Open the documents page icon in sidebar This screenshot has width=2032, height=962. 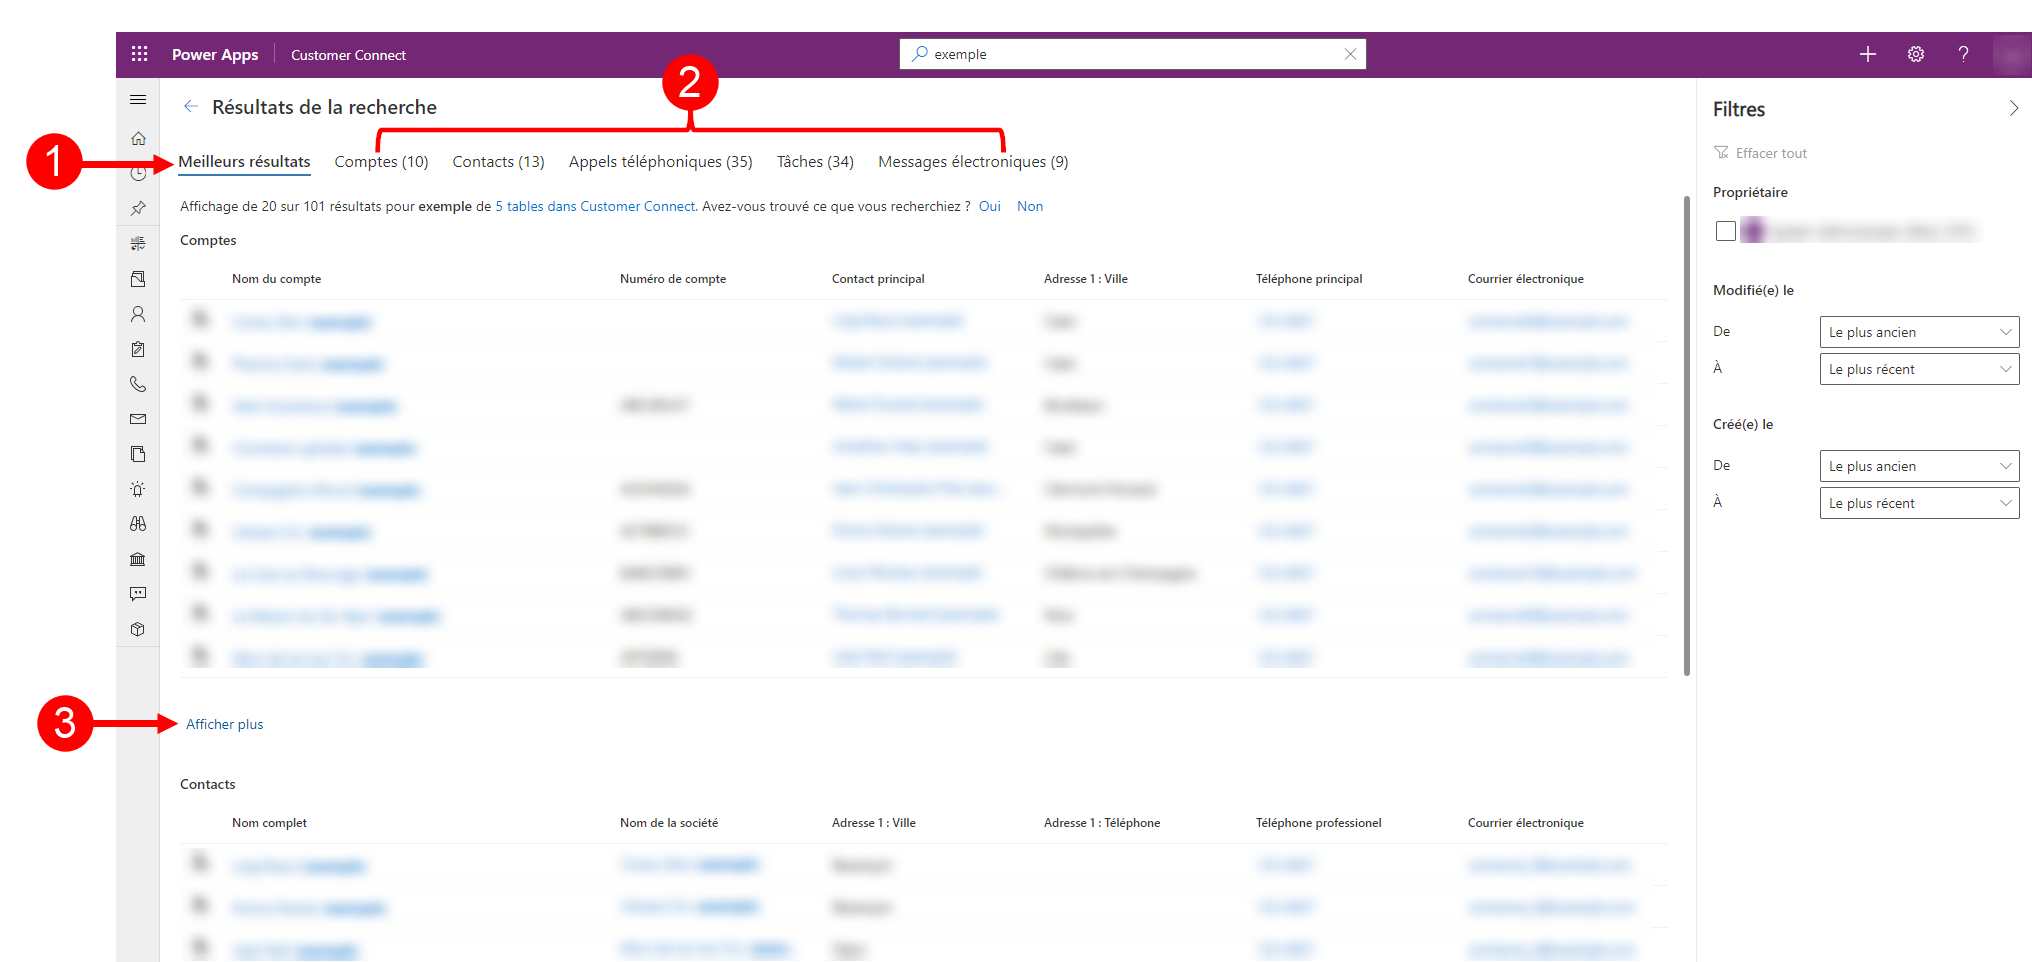point(138,454)
